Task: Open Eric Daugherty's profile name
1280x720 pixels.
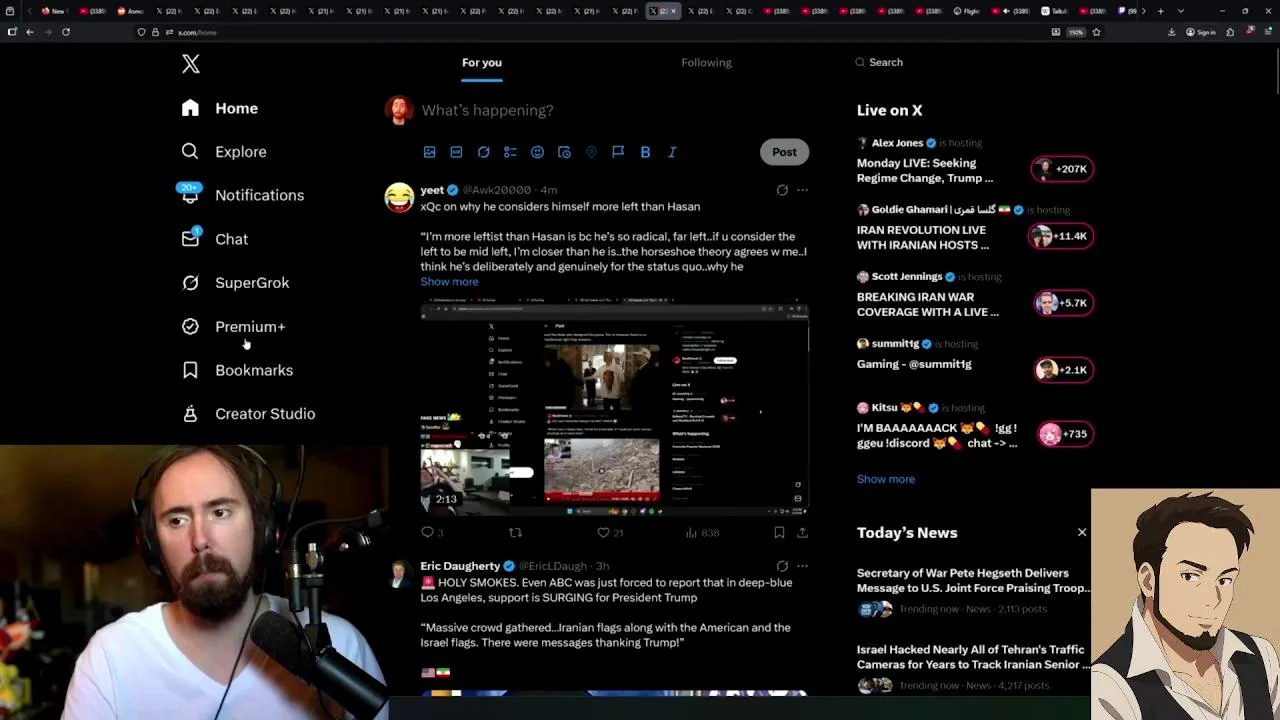Action: (x=460, y=566)
